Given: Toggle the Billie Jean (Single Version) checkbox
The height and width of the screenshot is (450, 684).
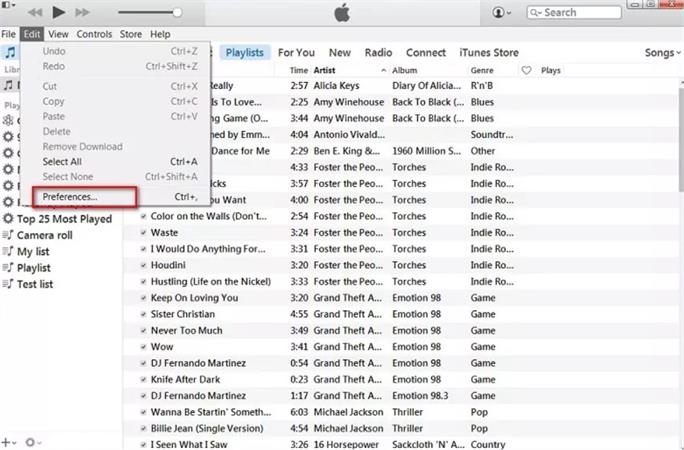Looking at the screenshot, I should click(143, 428).
